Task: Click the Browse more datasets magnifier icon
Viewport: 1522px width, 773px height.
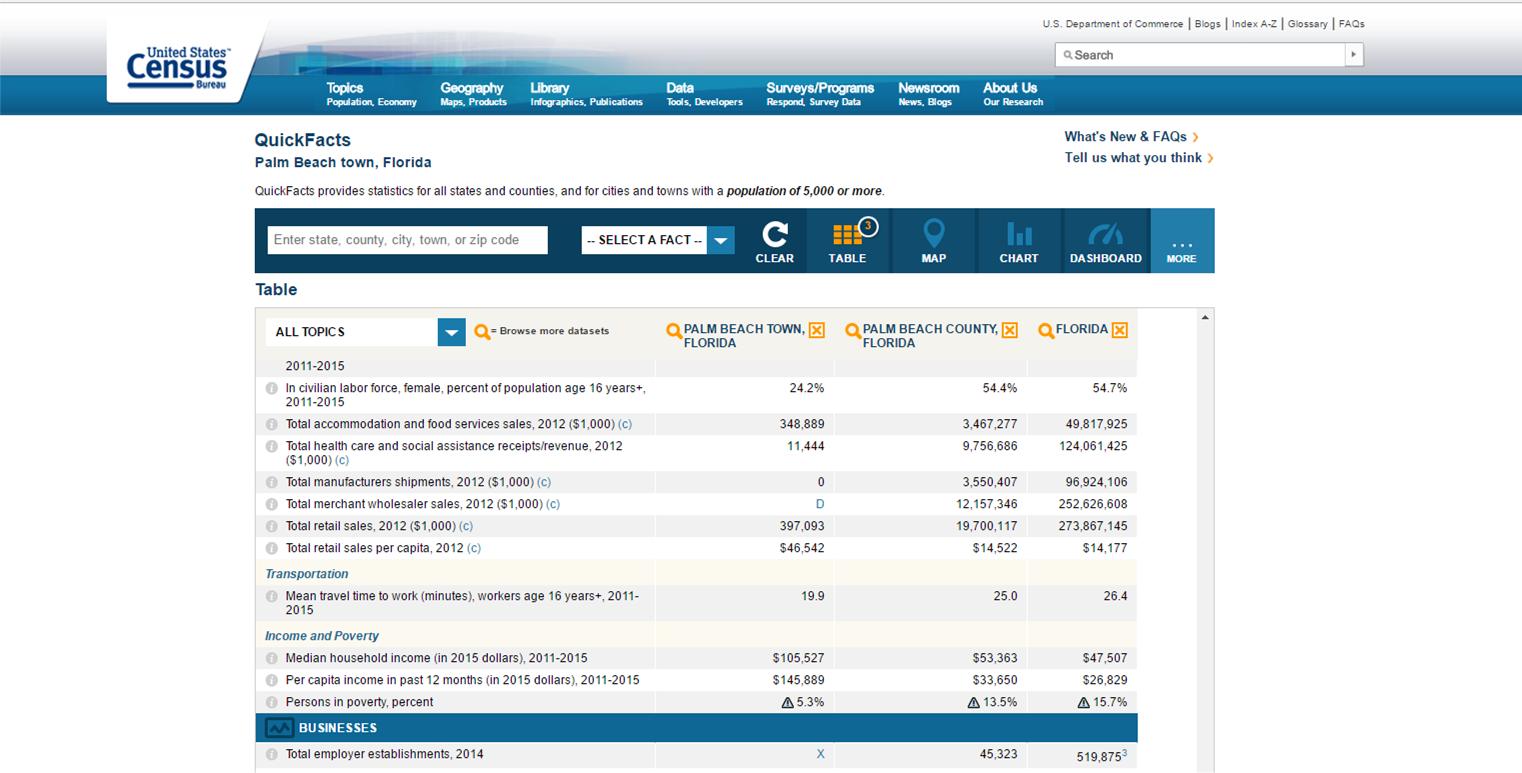Action: pyautogui.click(x=482, y=332)
